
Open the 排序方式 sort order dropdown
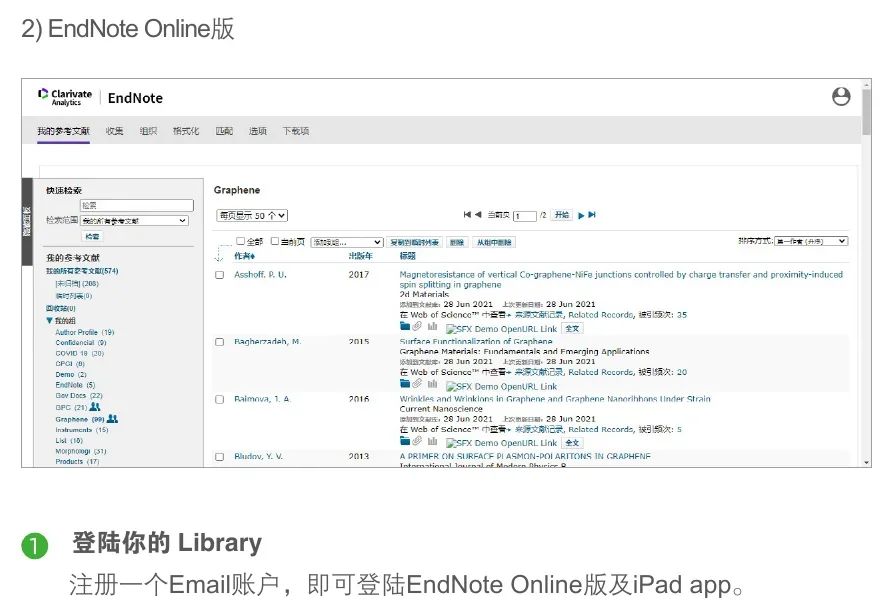pyautogui.click(x=811, y=241)
